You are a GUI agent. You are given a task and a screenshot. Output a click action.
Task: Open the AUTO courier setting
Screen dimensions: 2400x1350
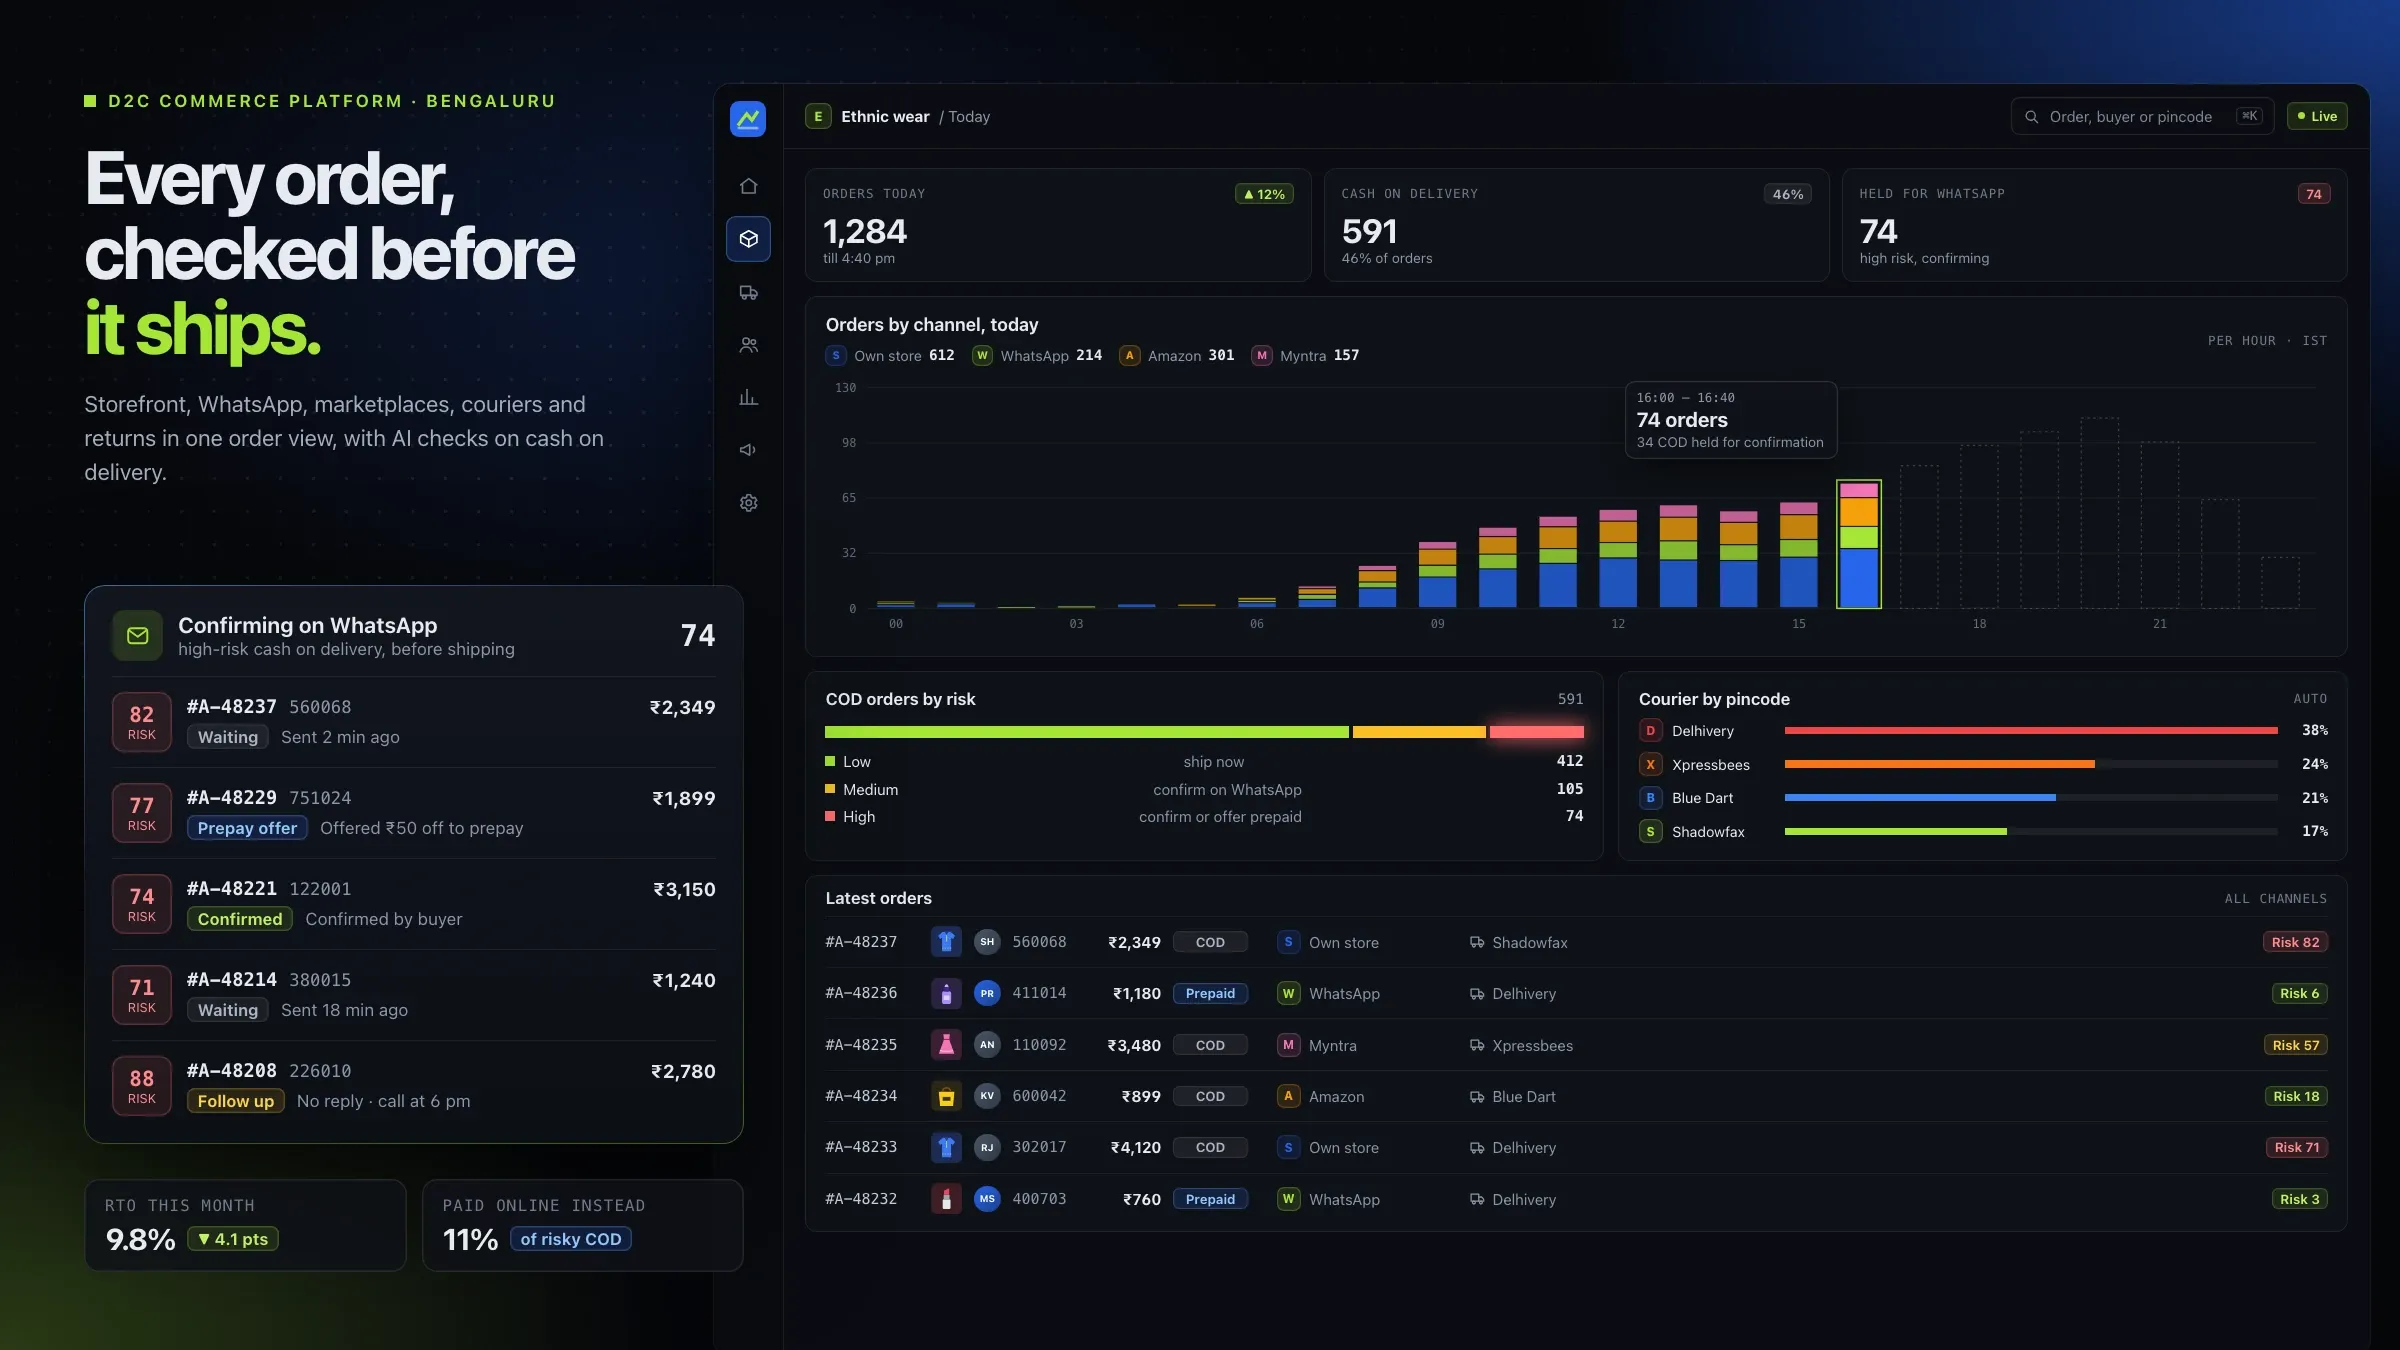tap(2310, 699)
